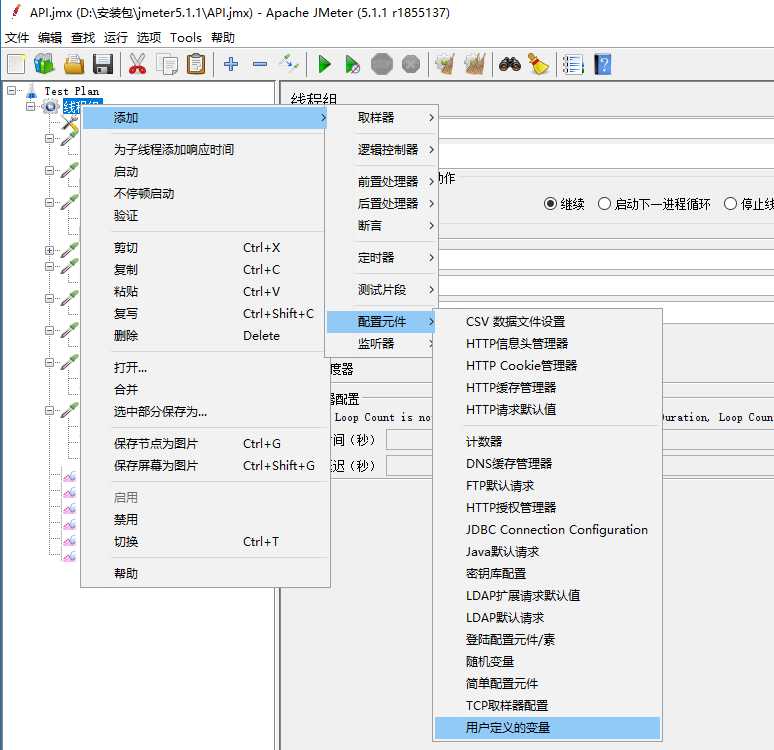This screenshot has height=750, width=774.
Task: Collapse all nodes with minus icon
Action: [x=260, y=64]
